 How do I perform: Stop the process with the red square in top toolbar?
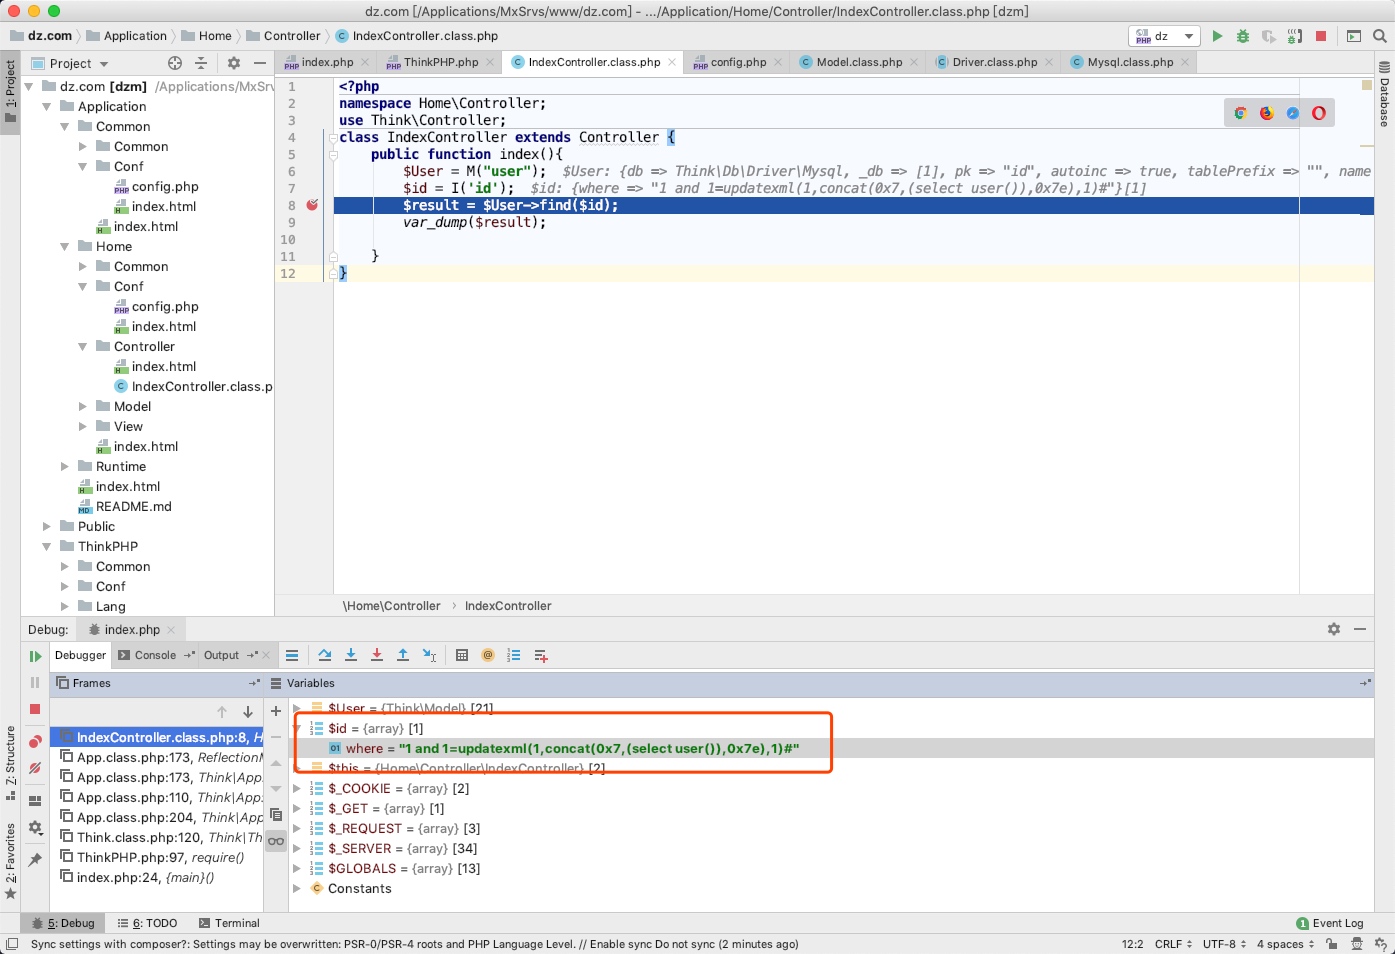pos(1321,36)
